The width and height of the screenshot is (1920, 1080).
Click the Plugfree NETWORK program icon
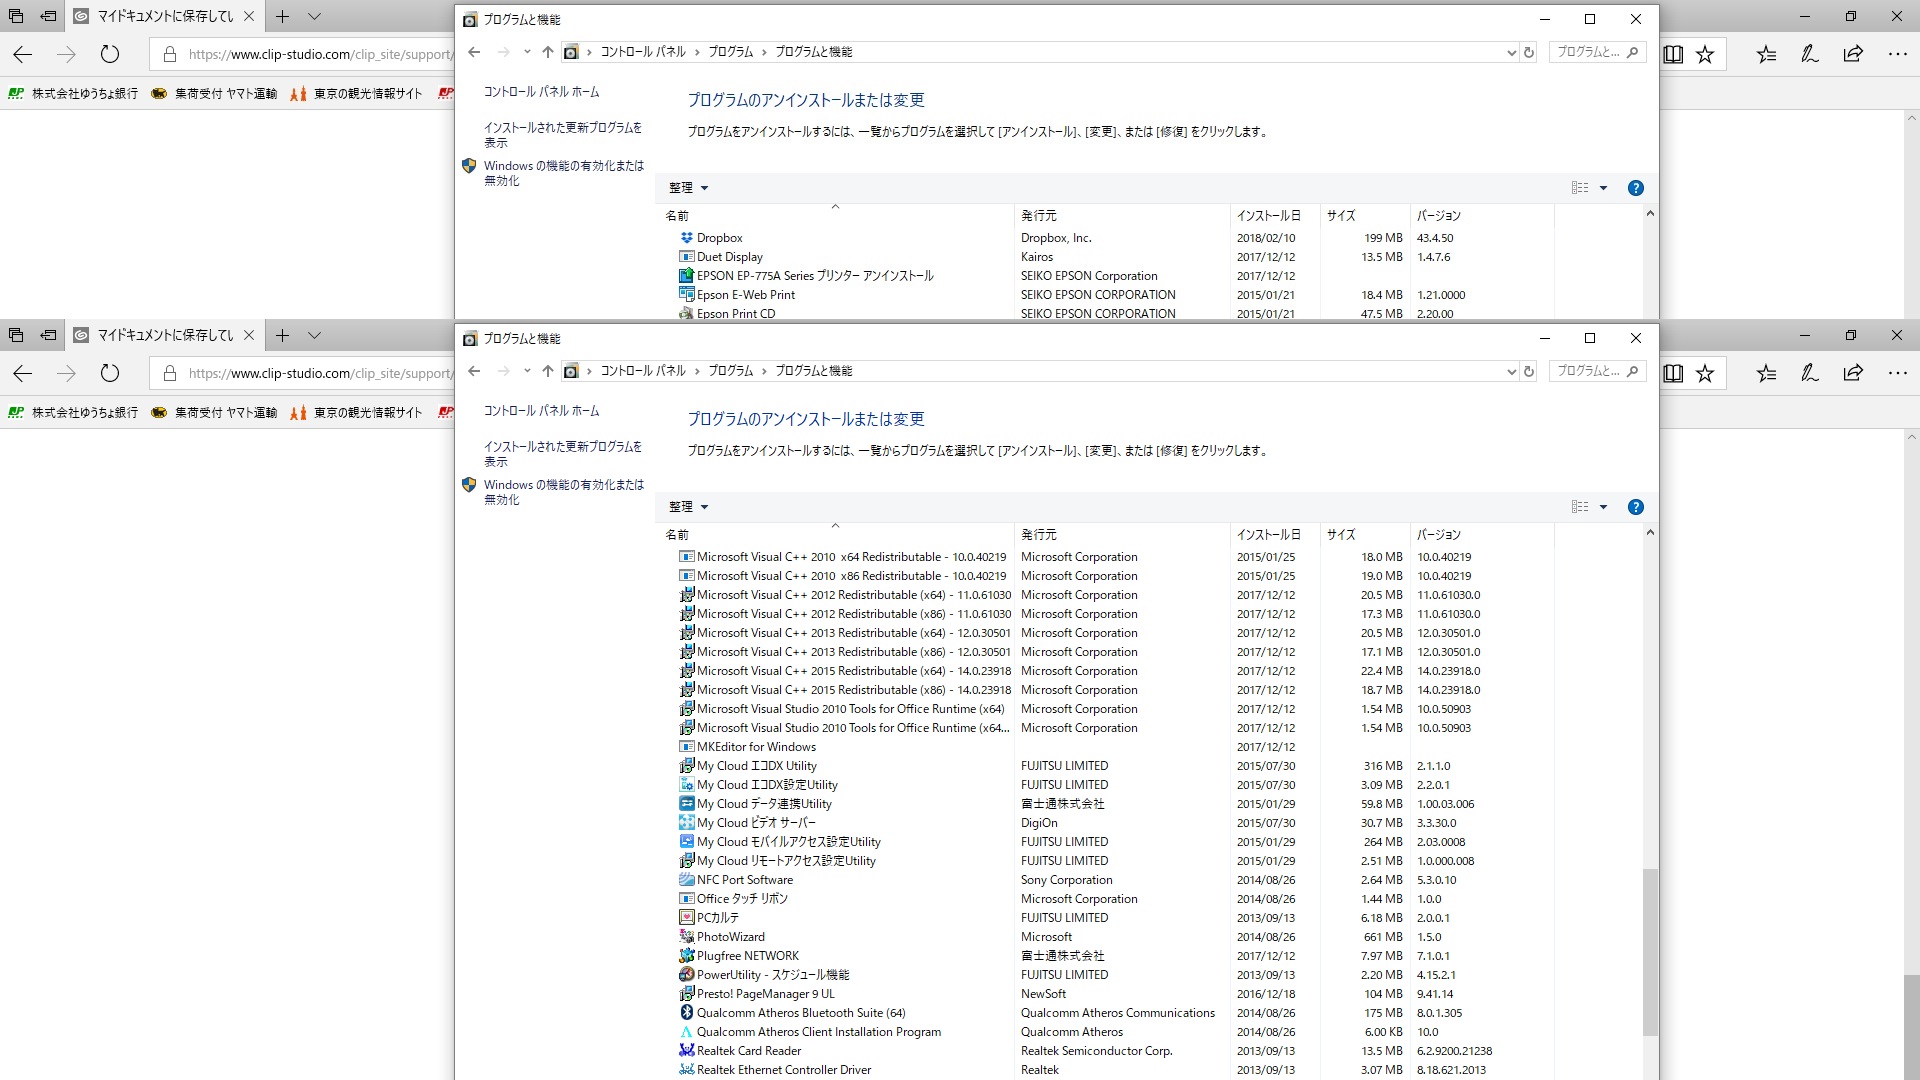point(686,956)
